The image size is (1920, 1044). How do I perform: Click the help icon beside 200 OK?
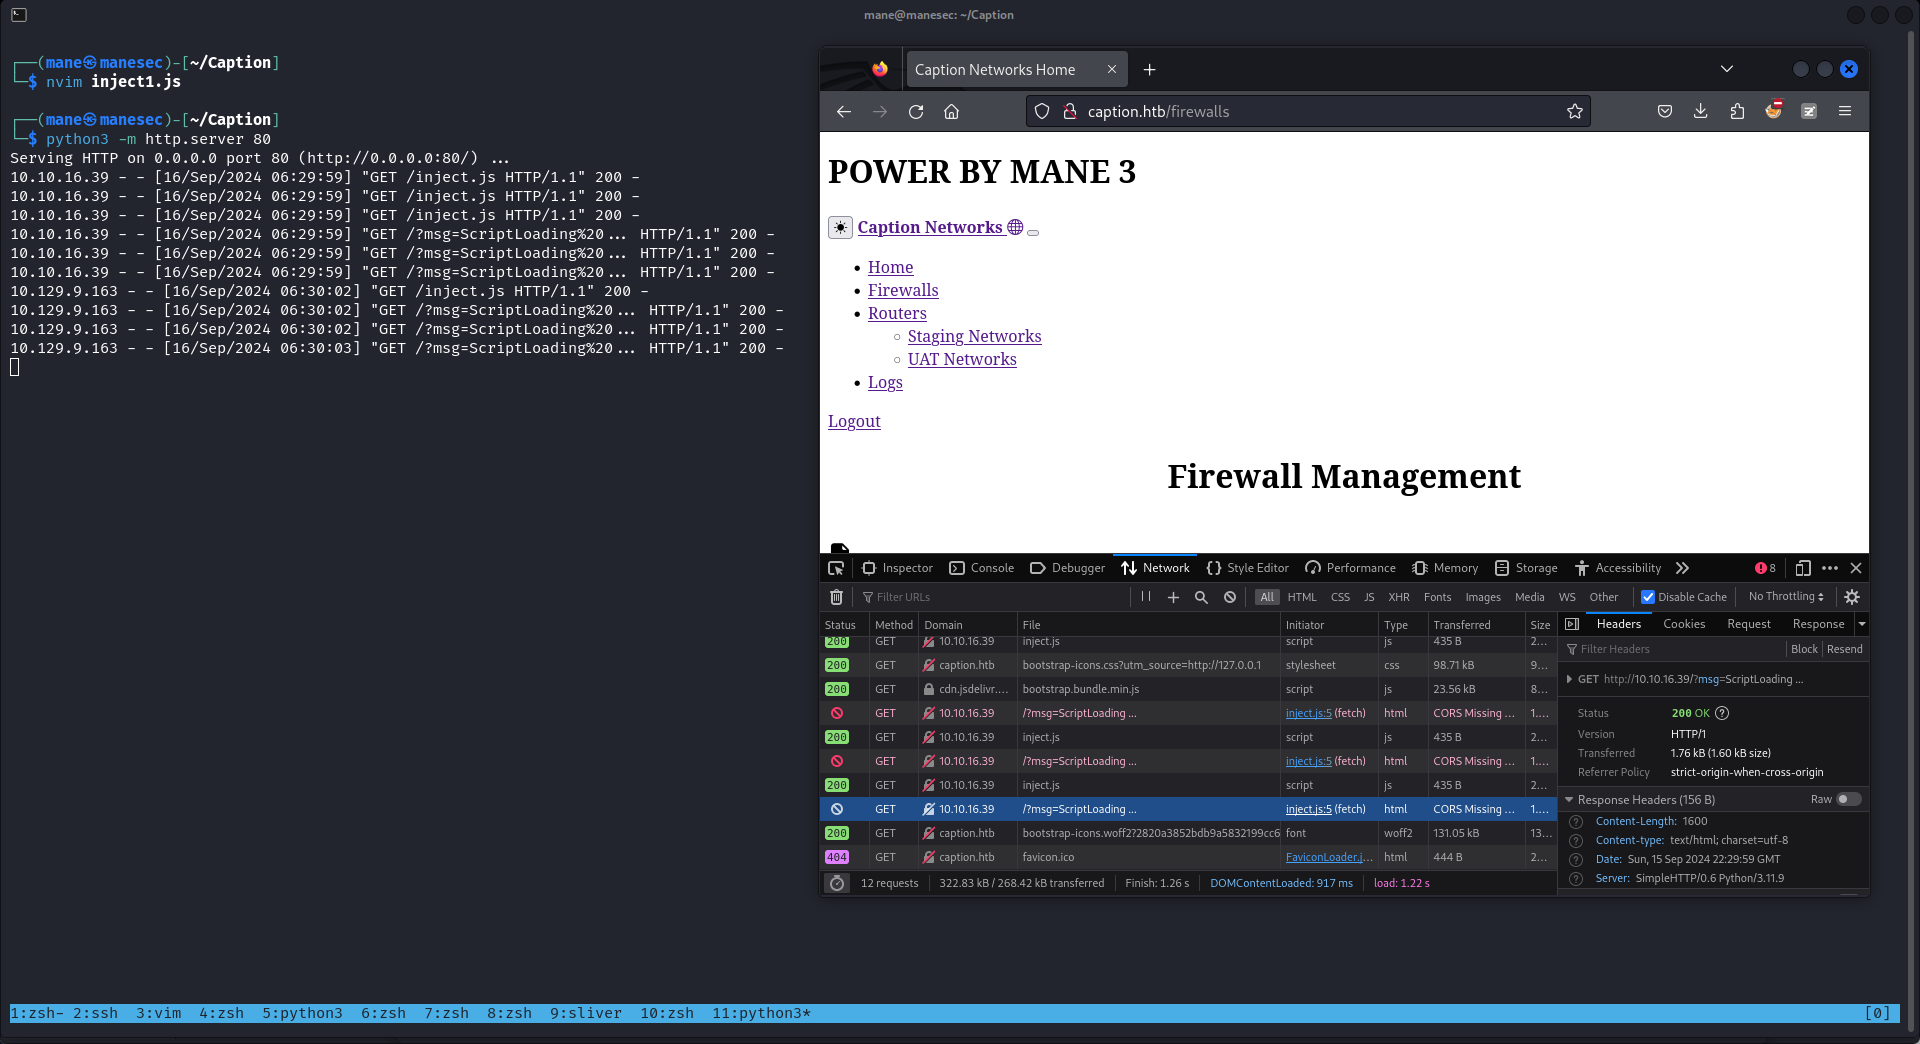click(1722, 713)
